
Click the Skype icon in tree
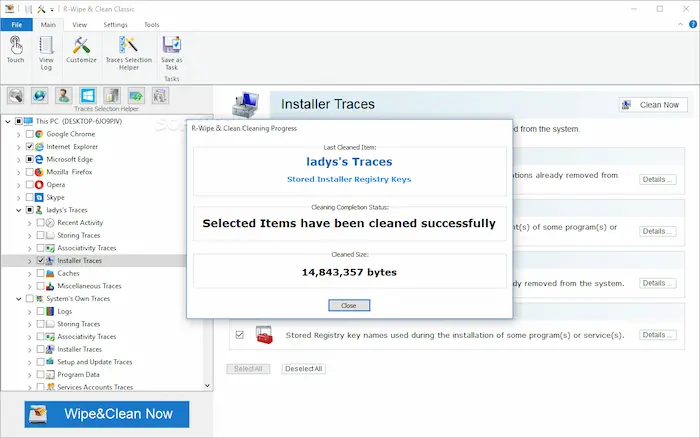(39, 197)
